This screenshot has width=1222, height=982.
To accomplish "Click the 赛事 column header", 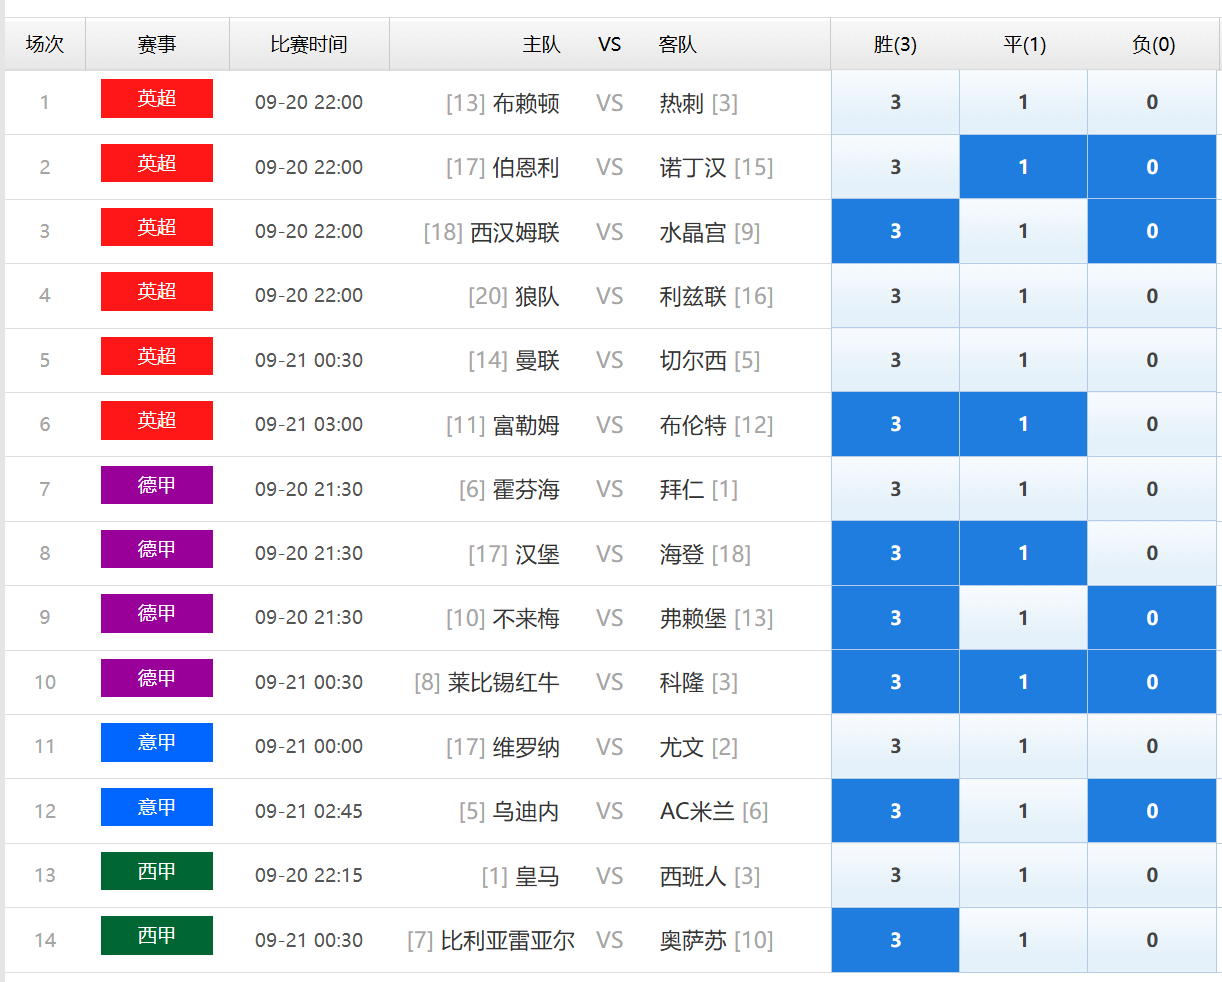I will point(157,45).
